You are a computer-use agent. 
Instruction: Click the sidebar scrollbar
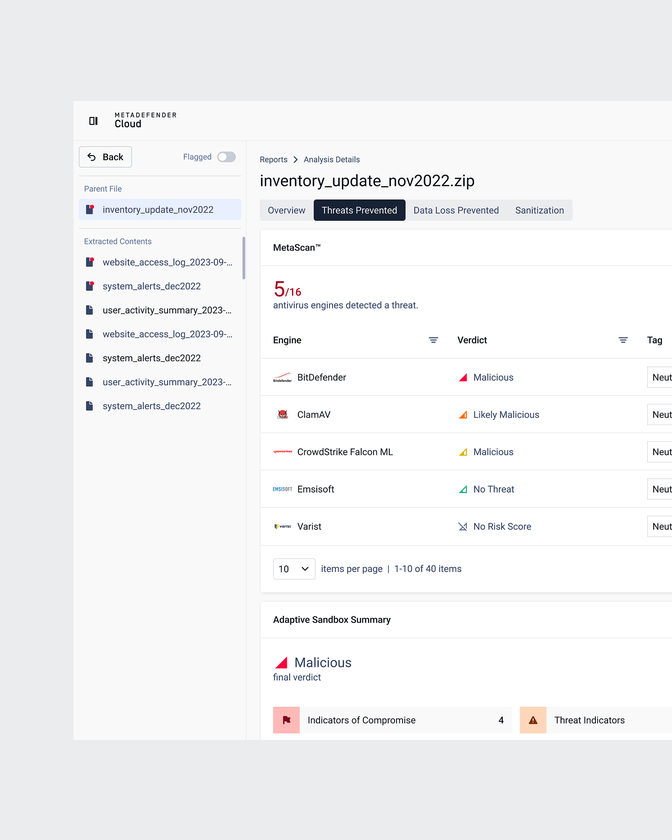click(244, 258)
